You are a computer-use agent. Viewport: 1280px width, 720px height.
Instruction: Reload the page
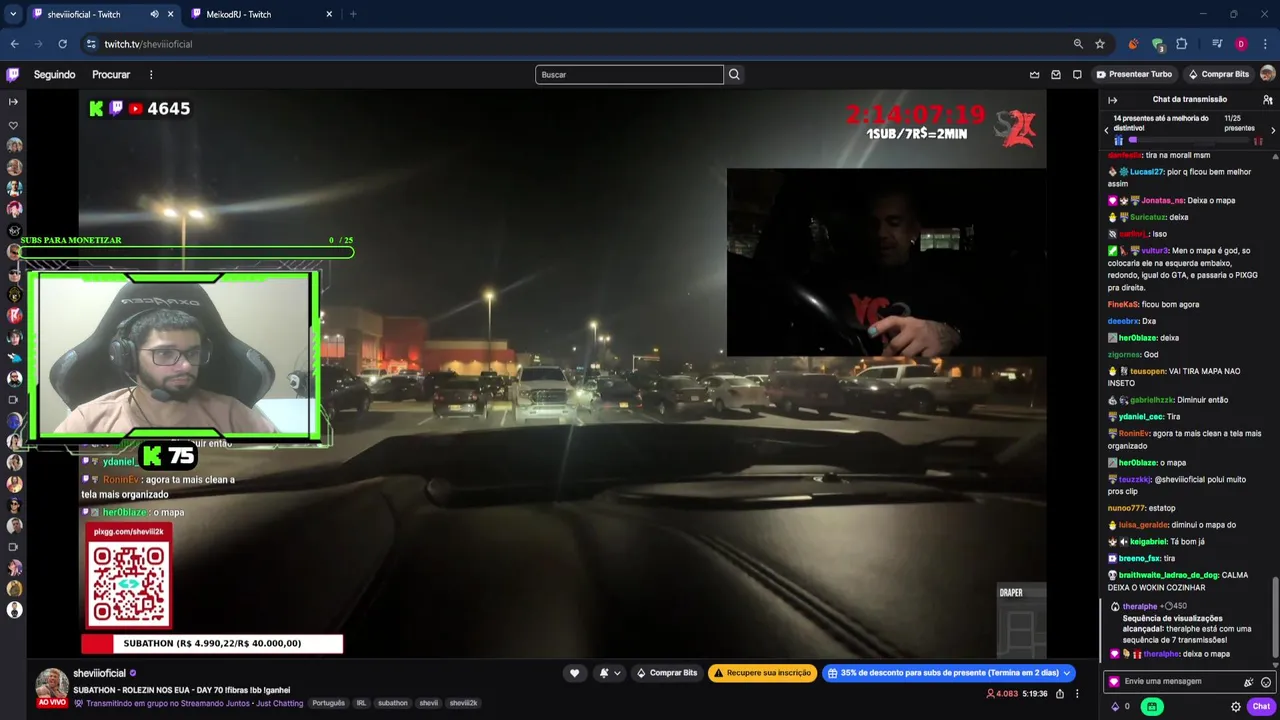pyautogui.click(x=62, y=44)
